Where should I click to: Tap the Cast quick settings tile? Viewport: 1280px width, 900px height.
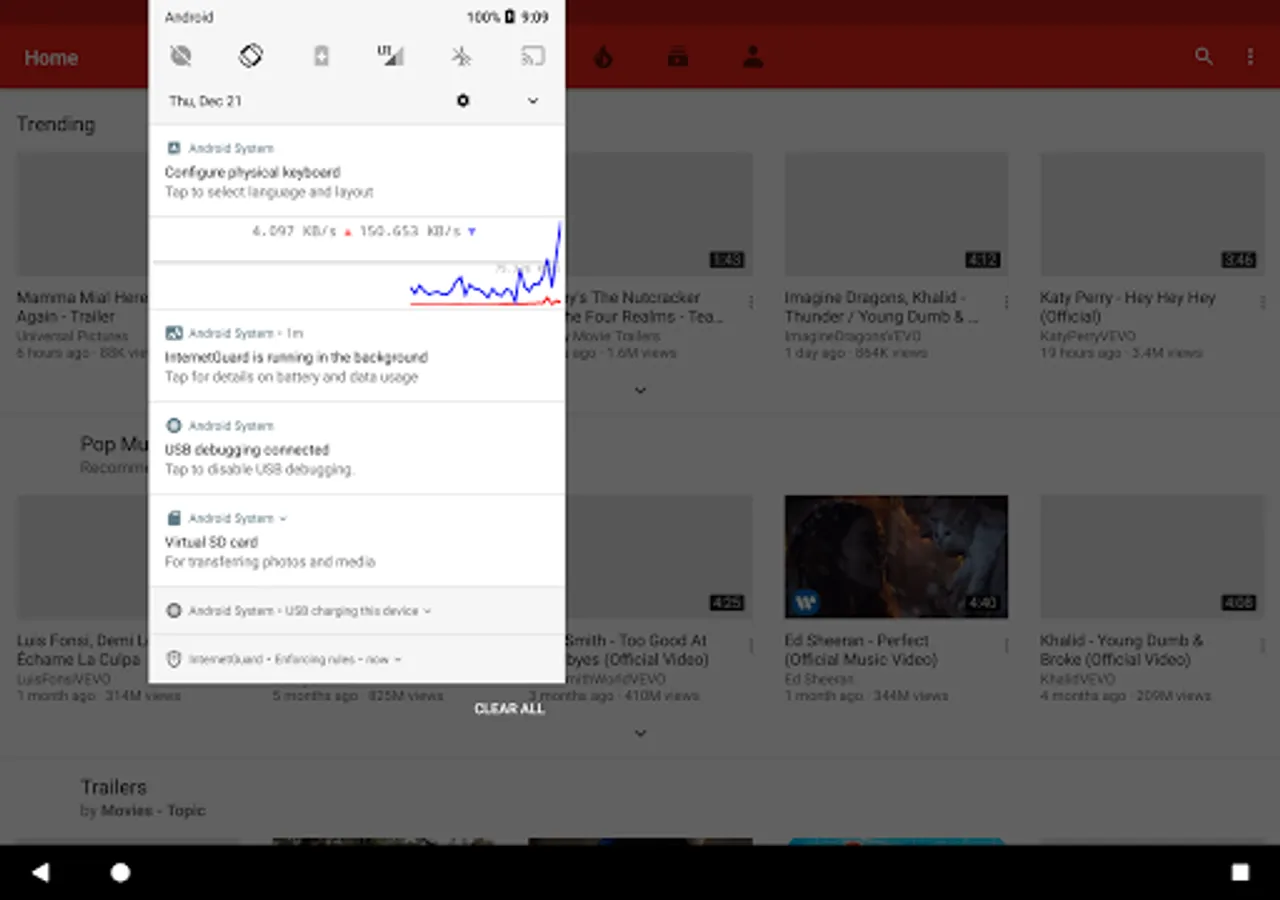coord(533,56)
